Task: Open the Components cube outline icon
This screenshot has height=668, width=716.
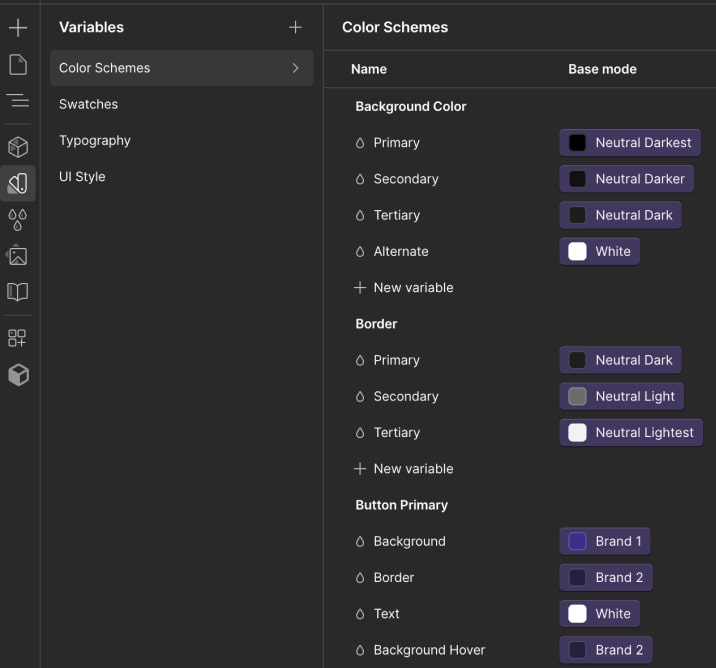Action: pos(18,147)
